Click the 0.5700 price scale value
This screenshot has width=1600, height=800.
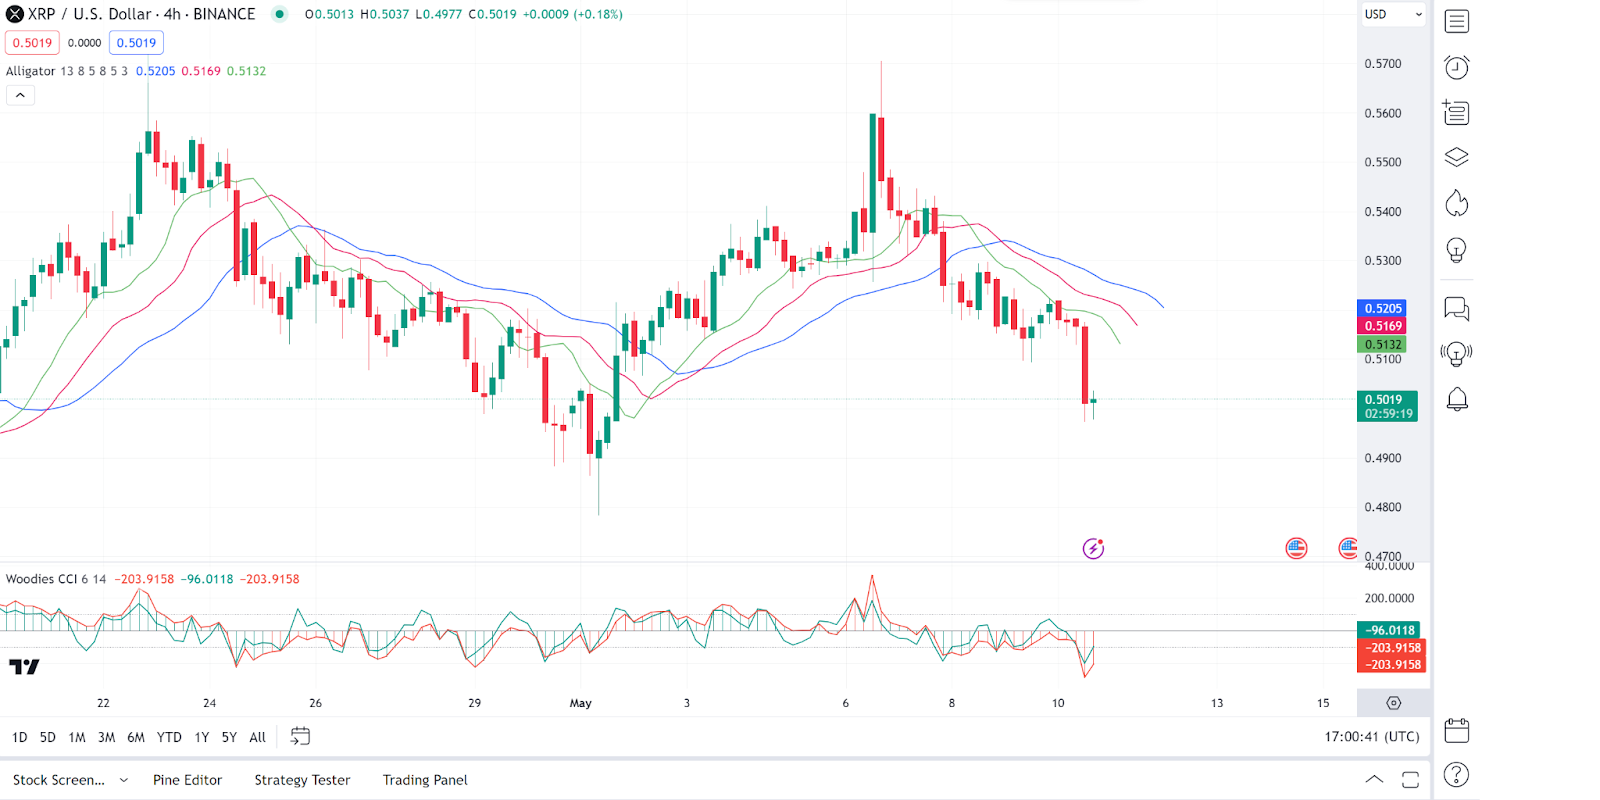[1383, 64]
